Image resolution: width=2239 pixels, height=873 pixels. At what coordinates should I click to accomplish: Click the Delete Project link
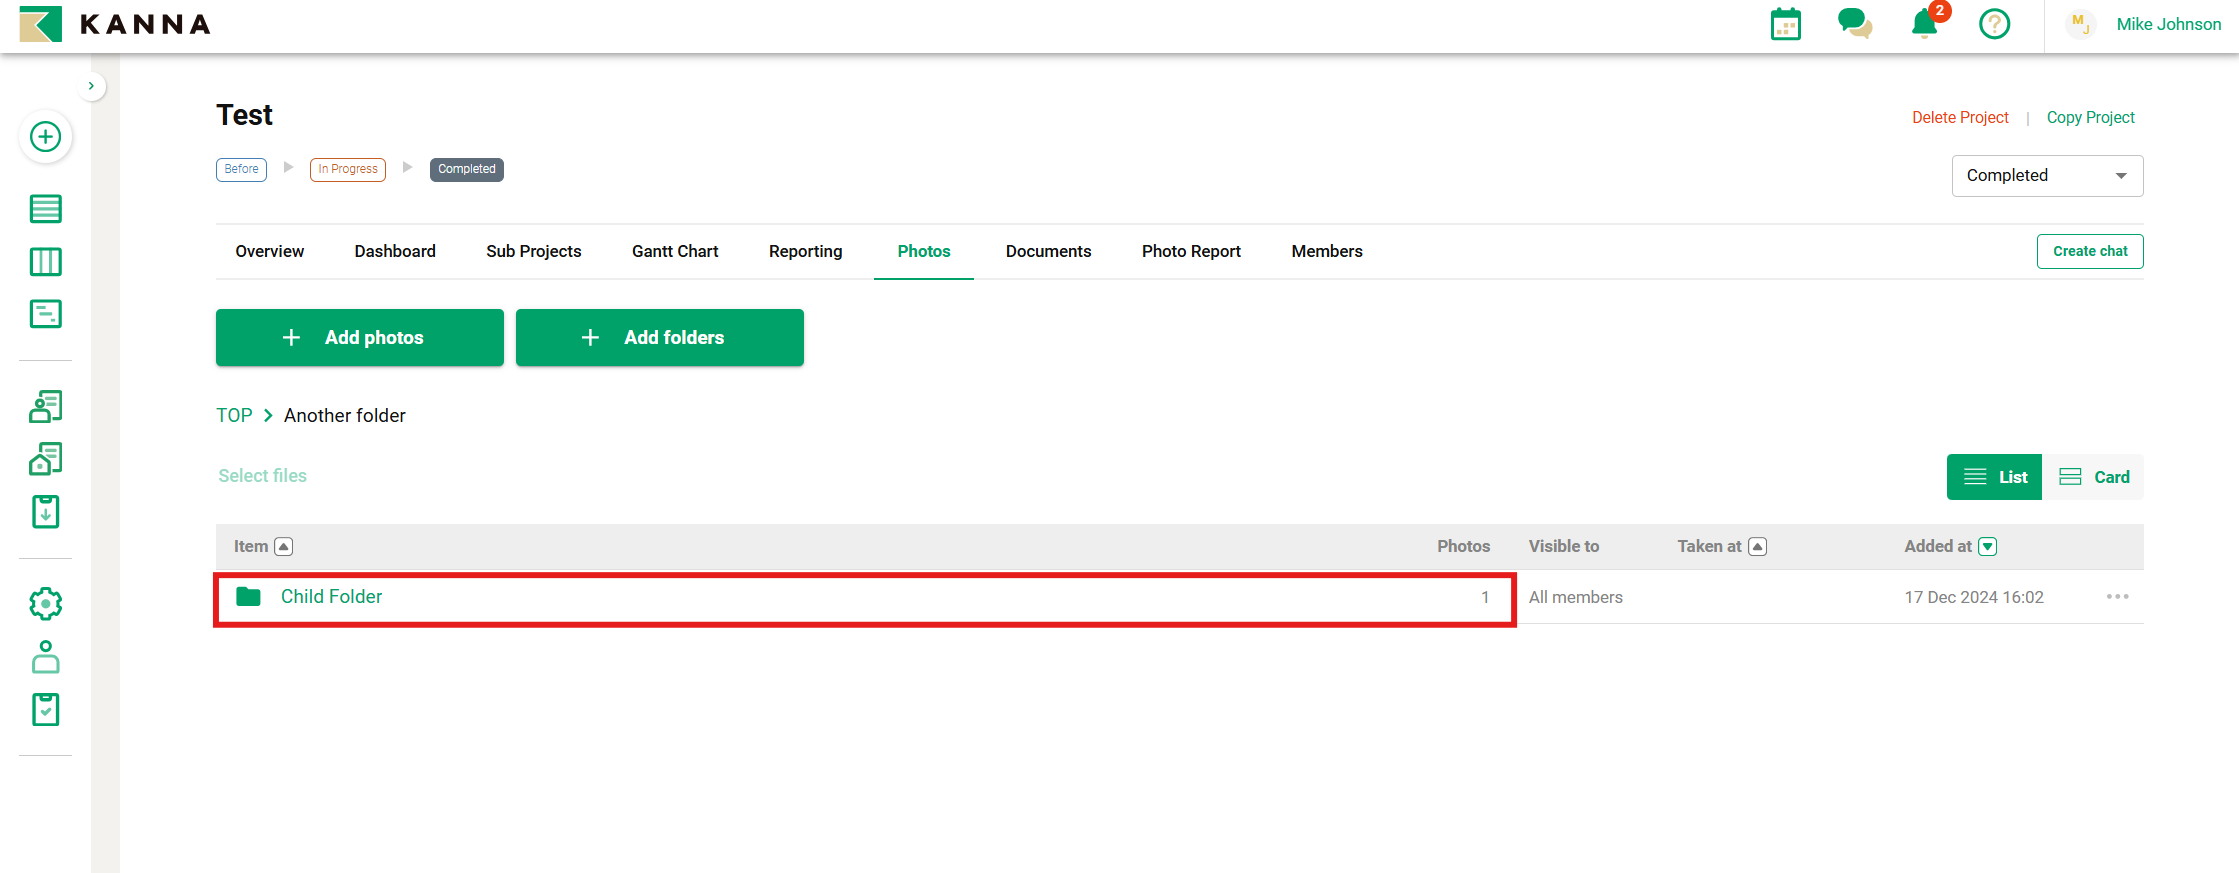point(1959,117)
